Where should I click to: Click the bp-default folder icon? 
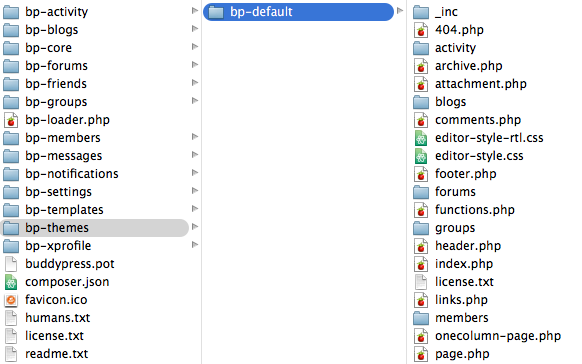(216, 12)
